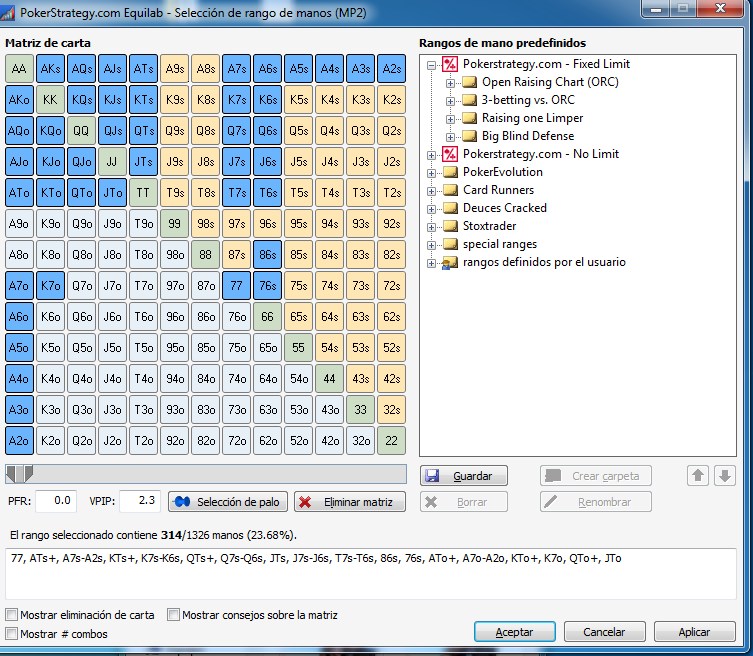Viewport: 753px width, 656px height.
Task: Toggle the A2o hand cell
Action: pos(19,441)
